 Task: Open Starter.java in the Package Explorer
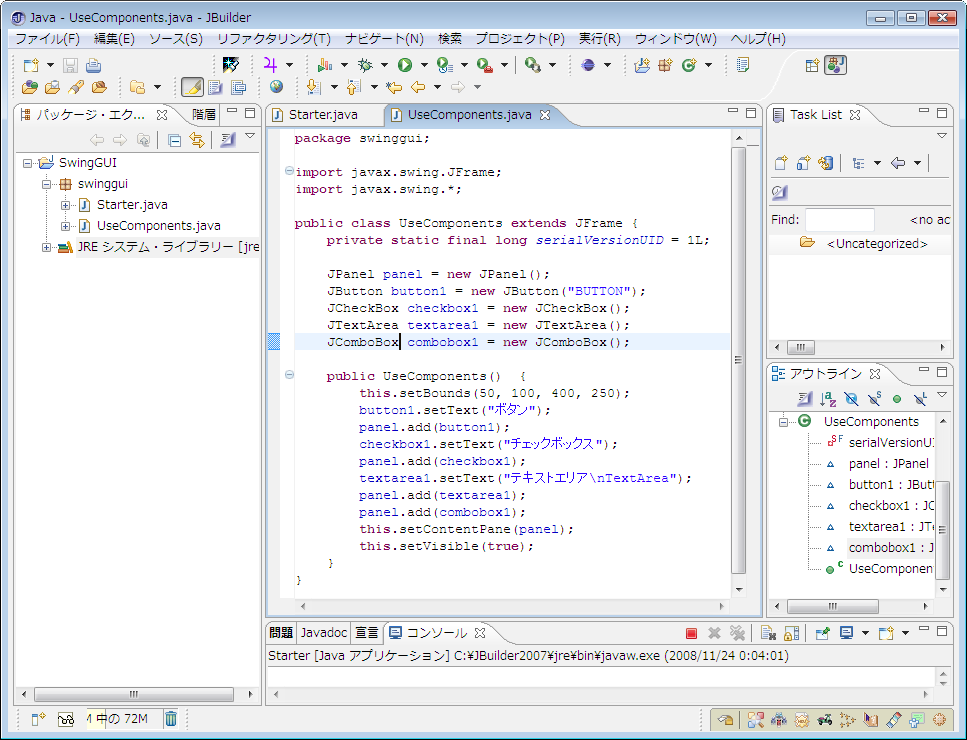click(131, 205)
